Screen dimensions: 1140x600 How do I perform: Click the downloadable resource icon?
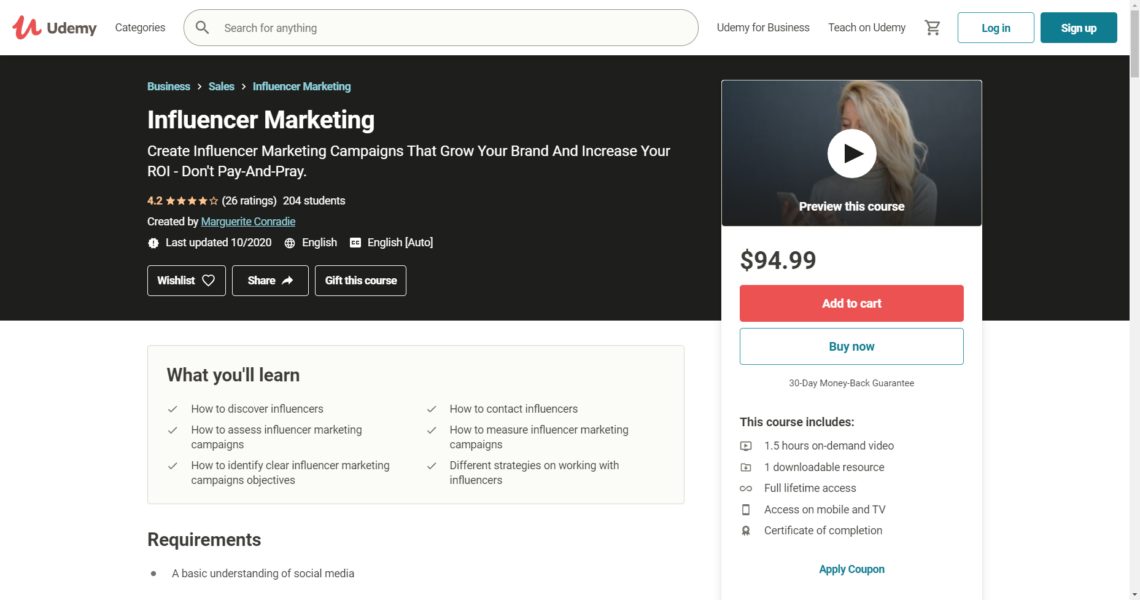point(745,467)
